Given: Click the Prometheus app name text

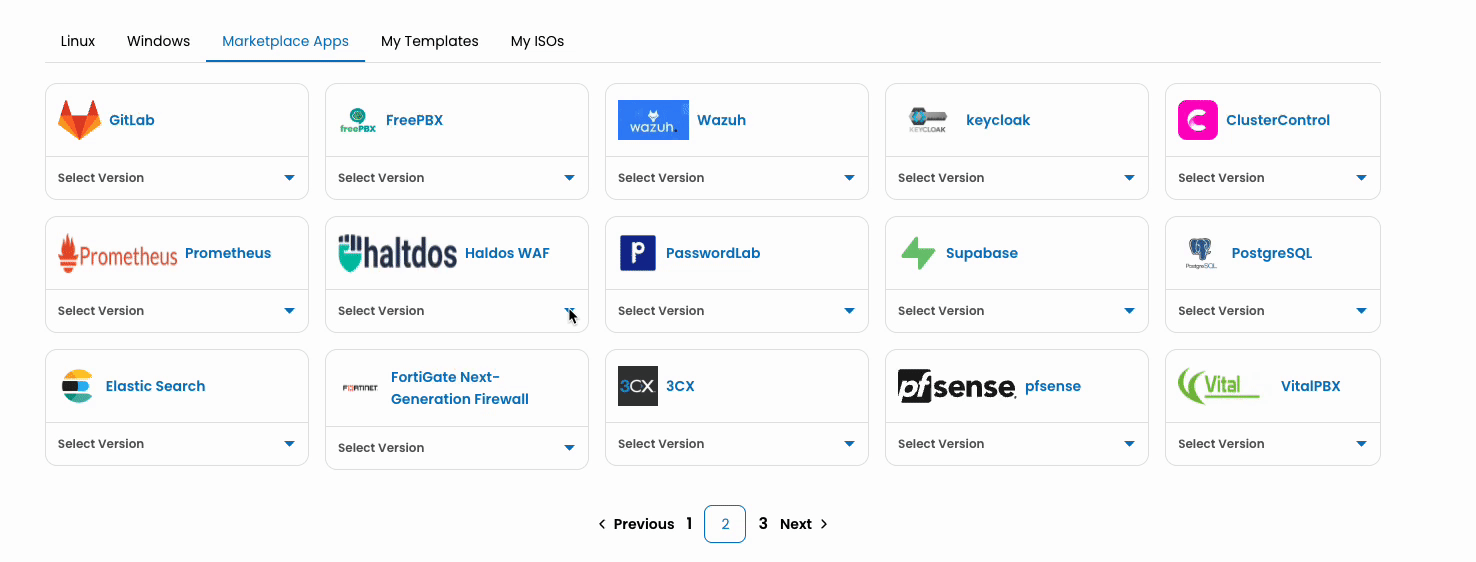Looking at the screenshot, I should (228, 253).
